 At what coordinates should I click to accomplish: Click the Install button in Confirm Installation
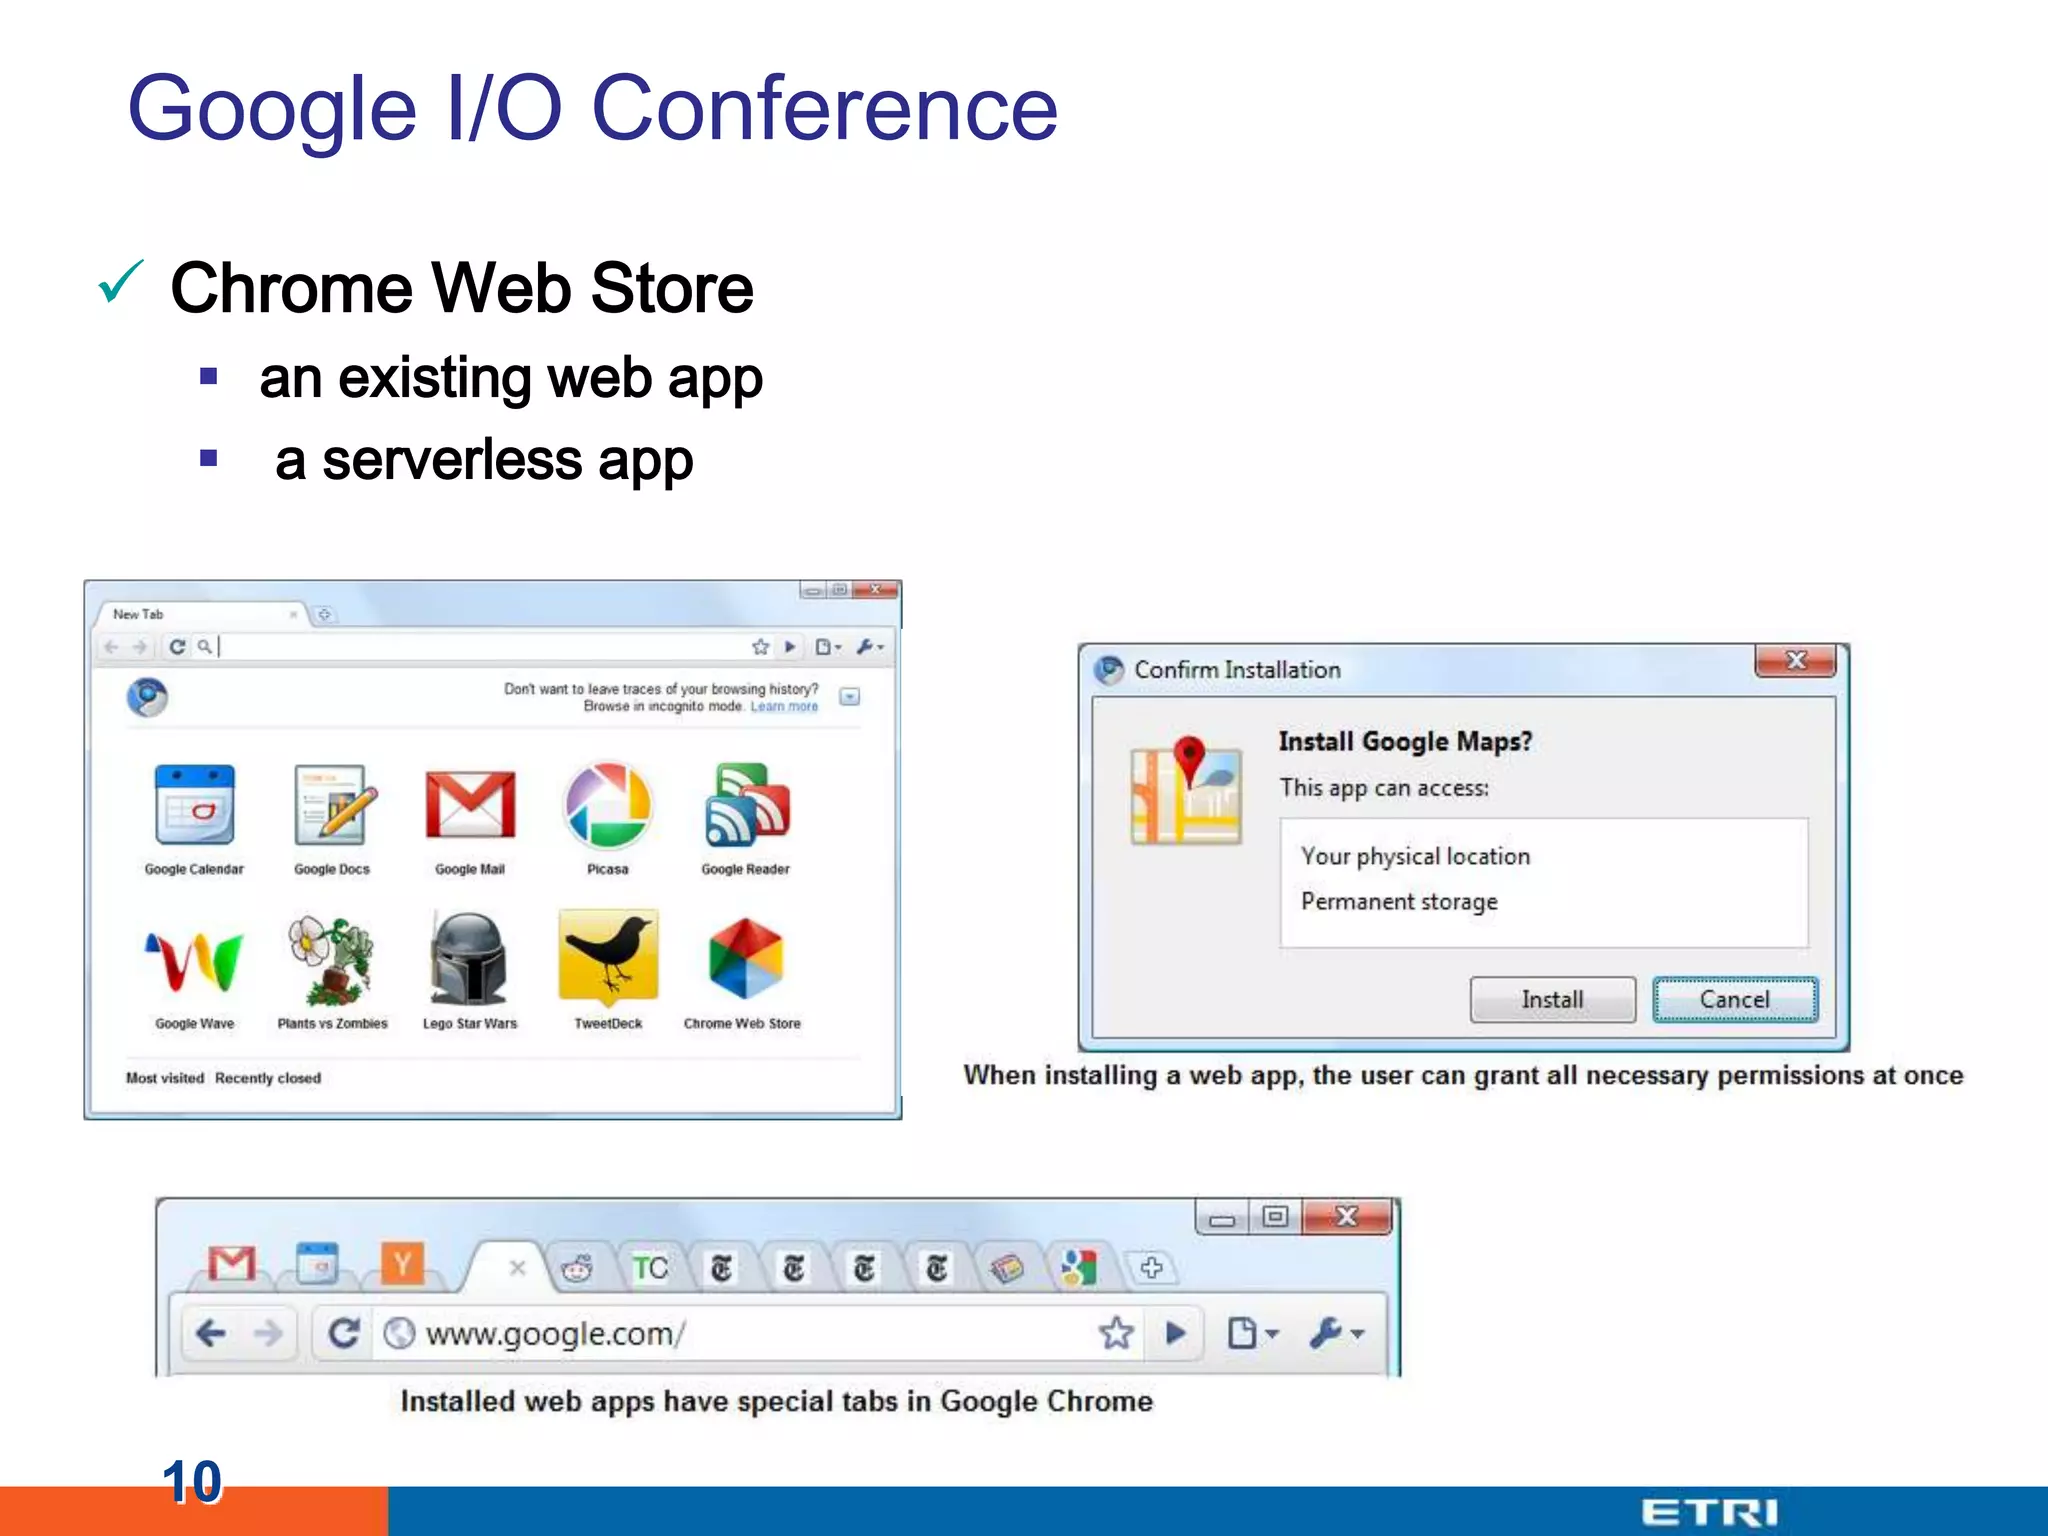tap(1552, 999)
